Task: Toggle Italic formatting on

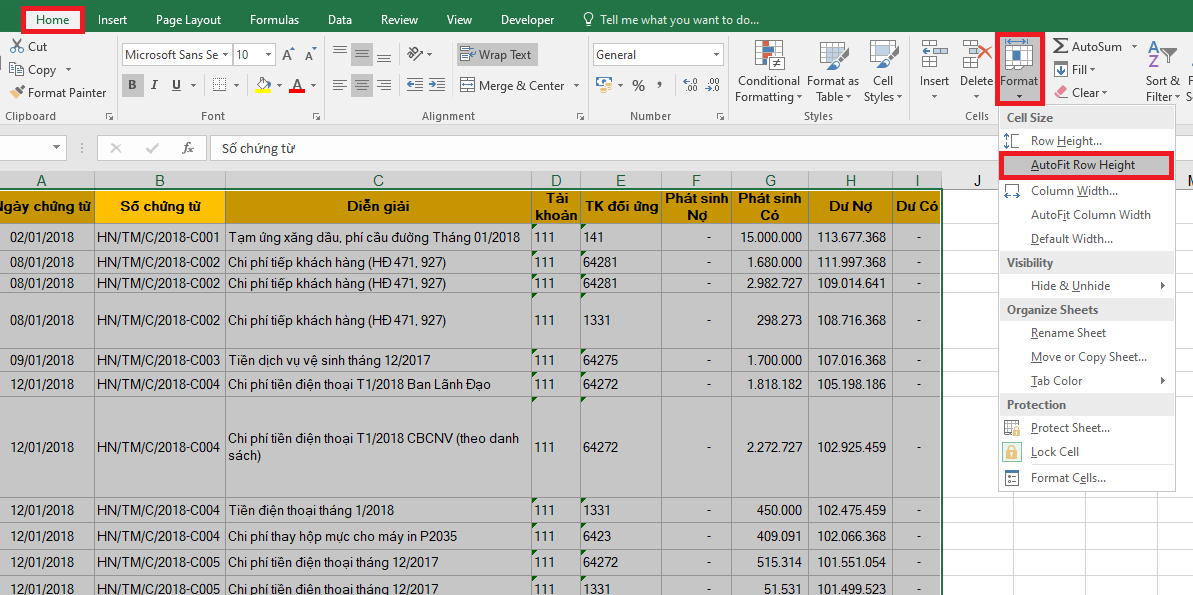Action: [155, 86]
